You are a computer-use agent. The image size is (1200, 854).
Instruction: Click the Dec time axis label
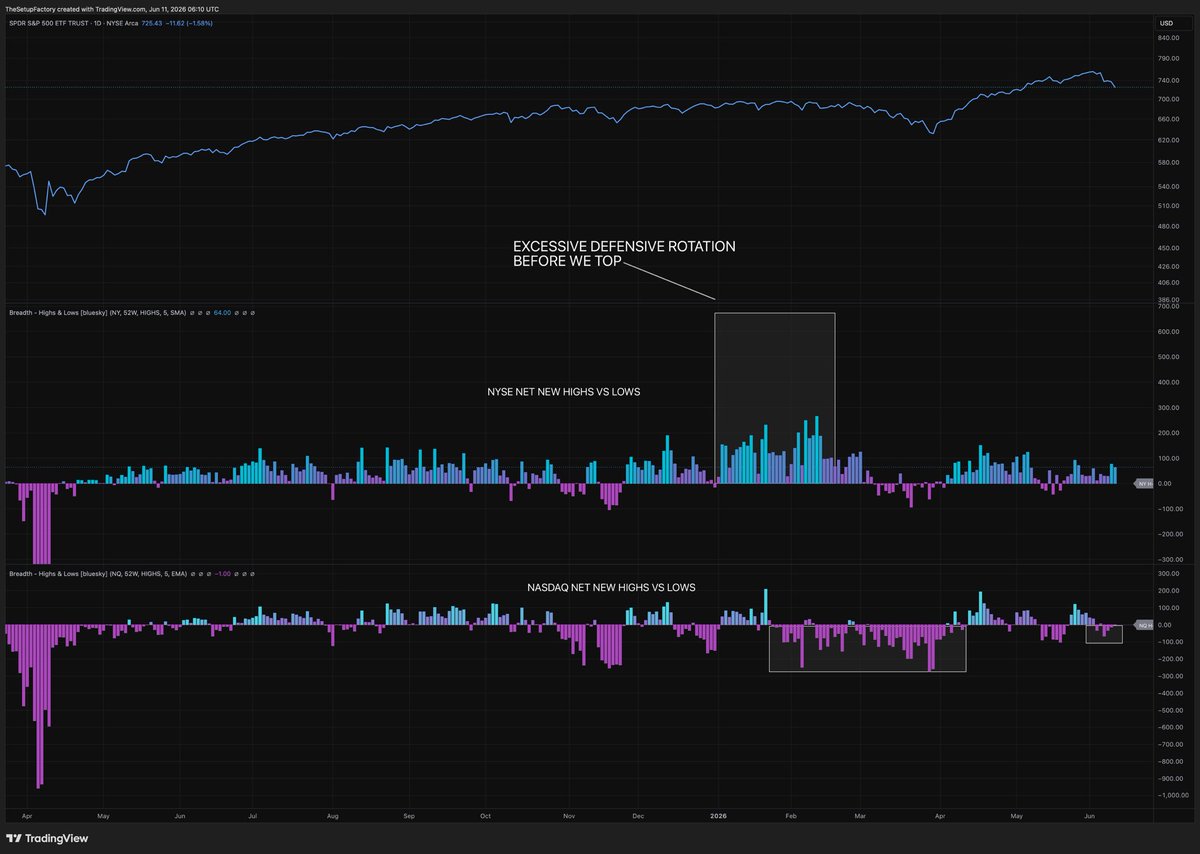click(638, 816)
